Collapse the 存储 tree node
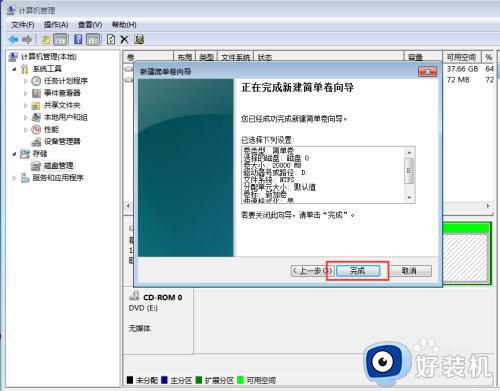Image resolution: width=500 pixels, height=391 pixels. 14,154
